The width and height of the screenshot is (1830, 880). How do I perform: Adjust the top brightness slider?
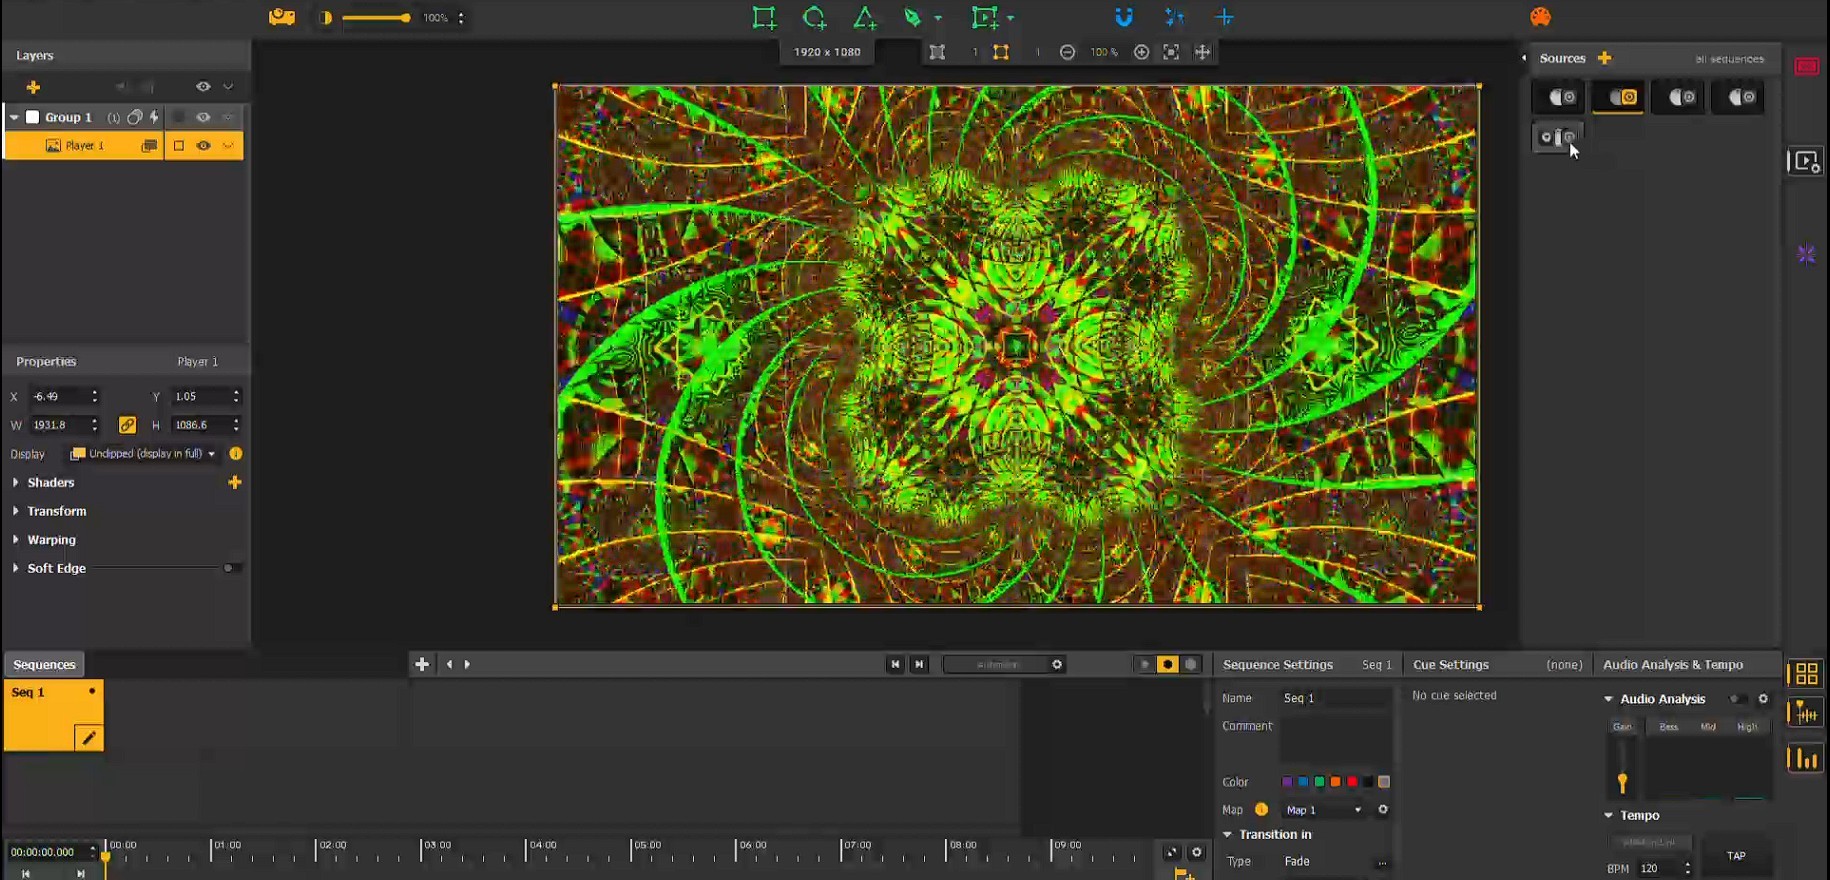point(376,18)
